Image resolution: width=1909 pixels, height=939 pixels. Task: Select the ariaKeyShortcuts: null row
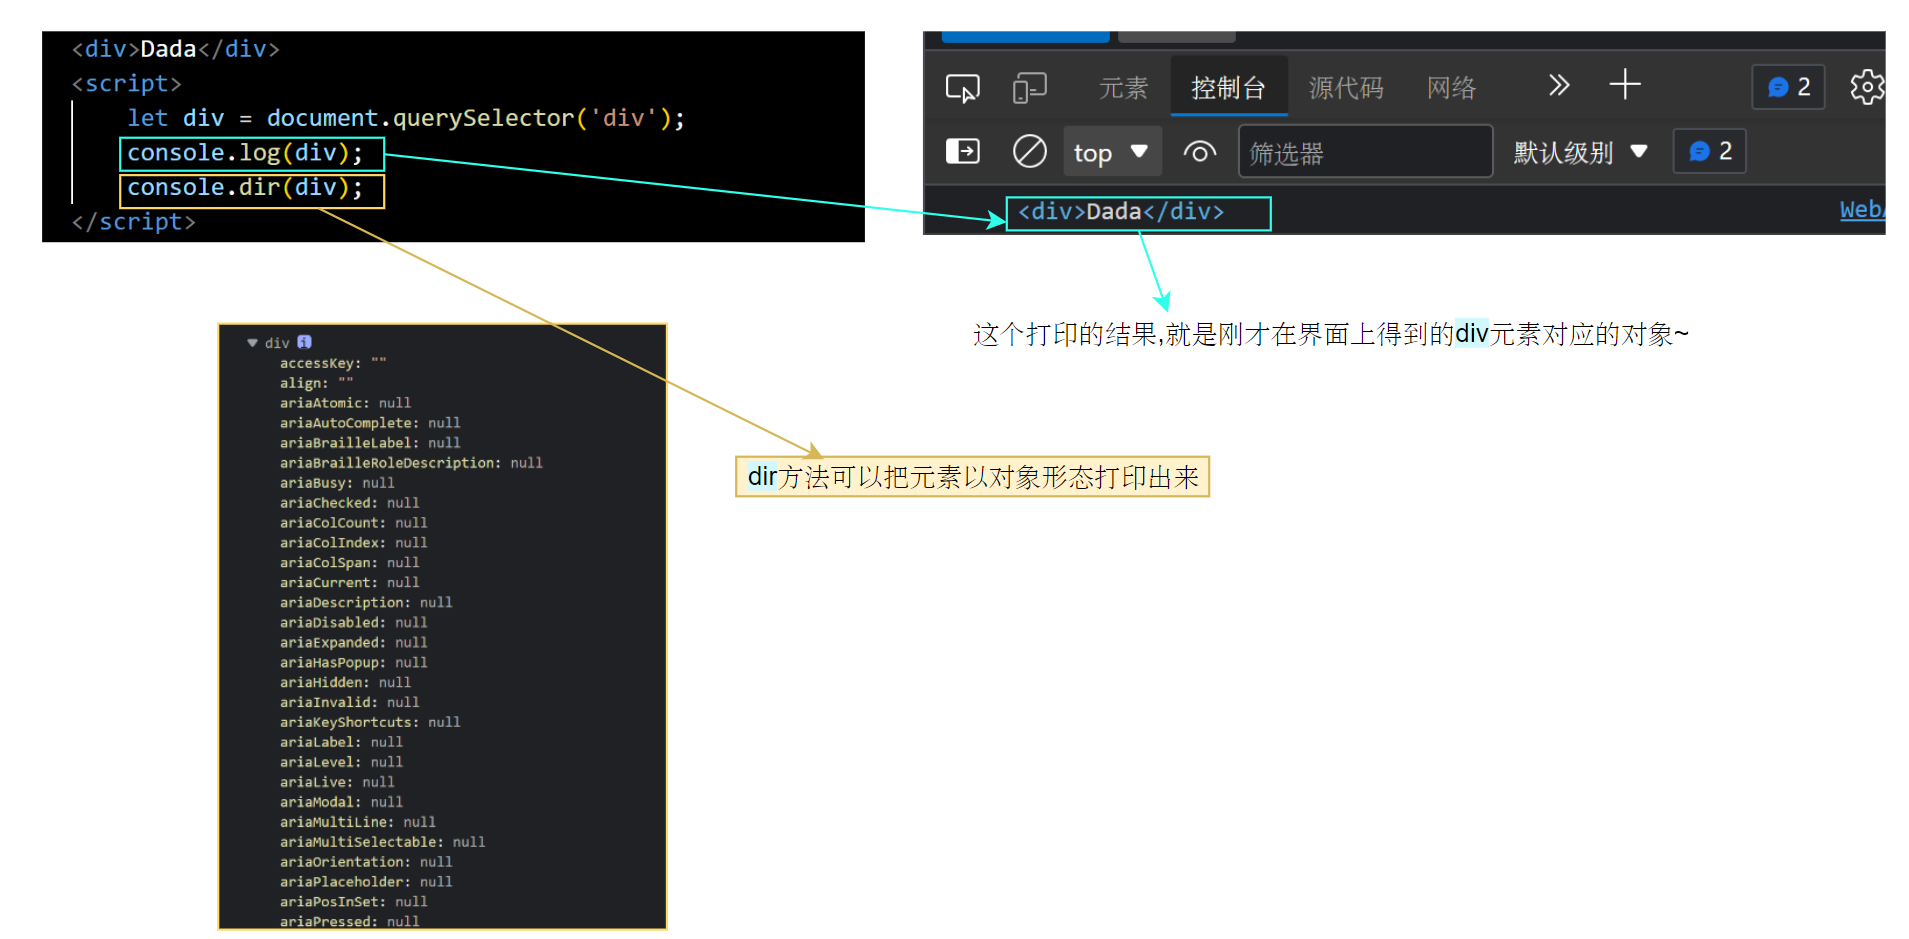(370, 722)
